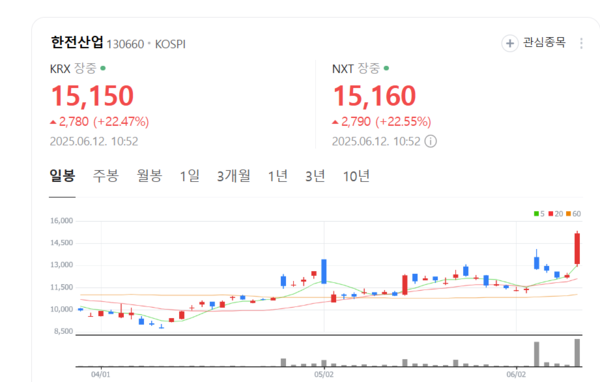Image resolution: width=600 pixels, height=382 pixels.
Task: Select the 3년 chart period tab
Action: coord(315,176)
